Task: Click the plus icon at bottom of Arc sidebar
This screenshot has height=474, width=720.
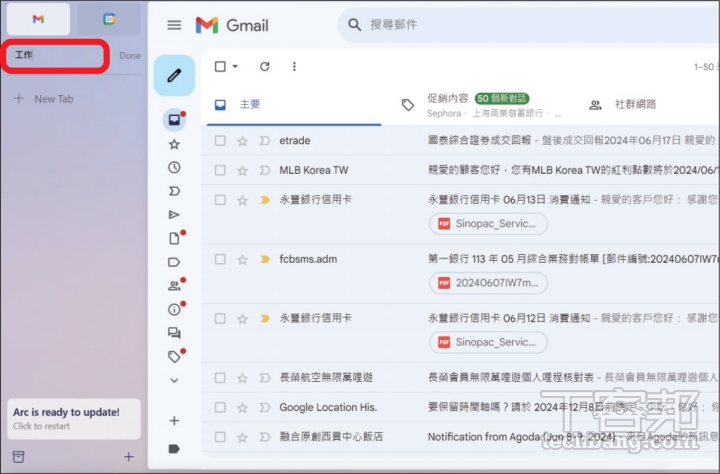Action: (x=129, y=457)
